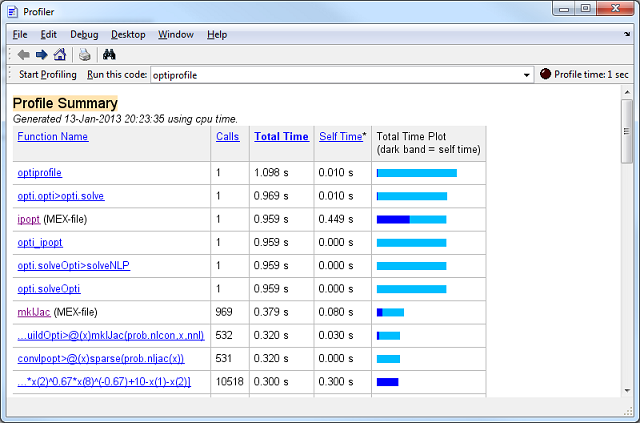Maximize the Profiler window
The height and width of the screenshot is (423, 640).
586,9
